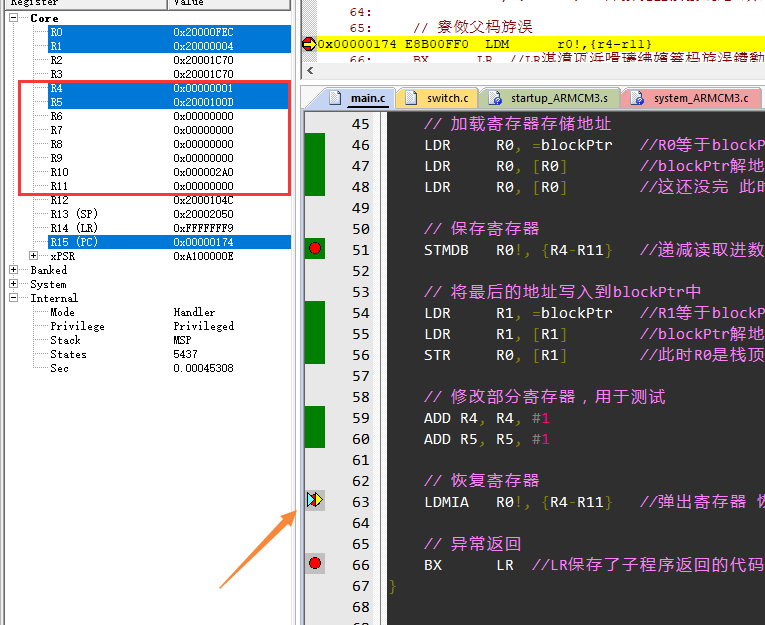The height and width of the screenshot is (625, 765).
Task: Select the R0 register row
Action: [x=169, y=32]
